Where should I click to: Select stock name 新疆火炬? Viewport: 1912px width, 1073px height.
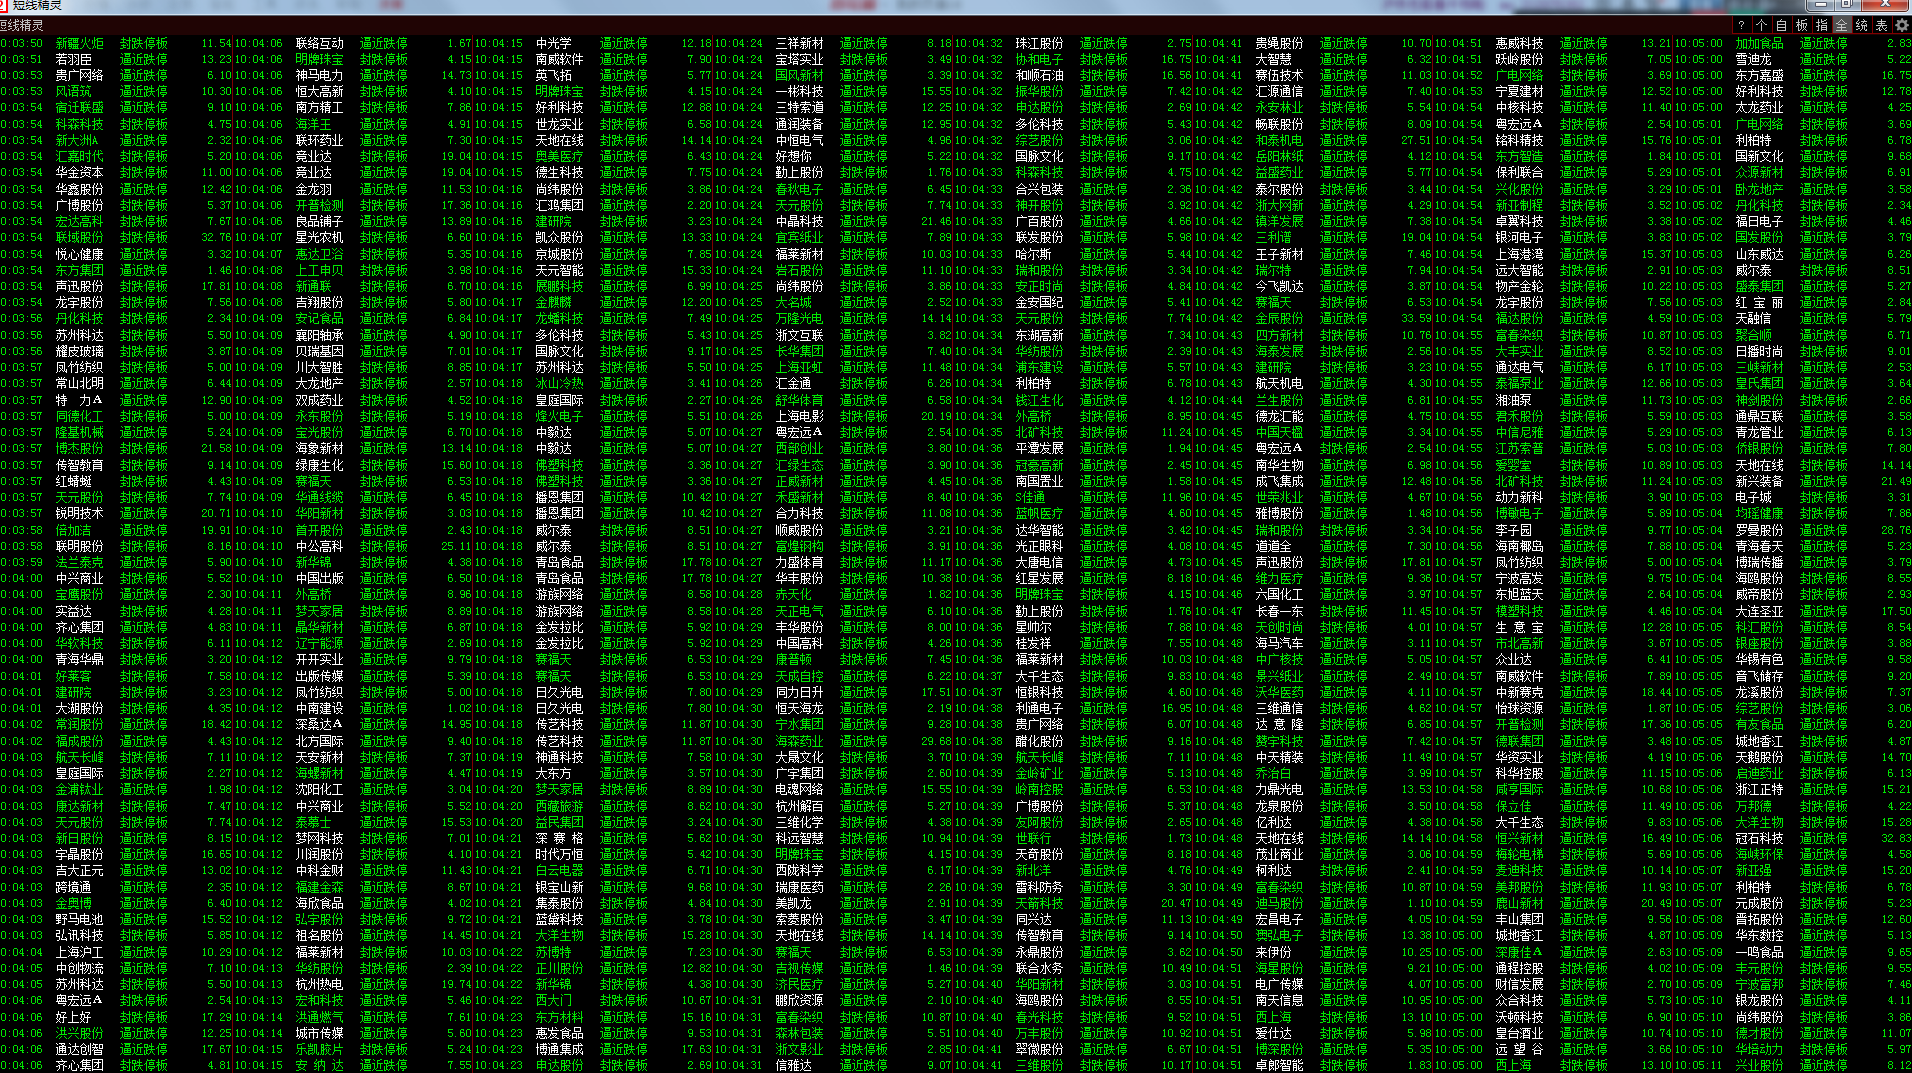point(79,43)
